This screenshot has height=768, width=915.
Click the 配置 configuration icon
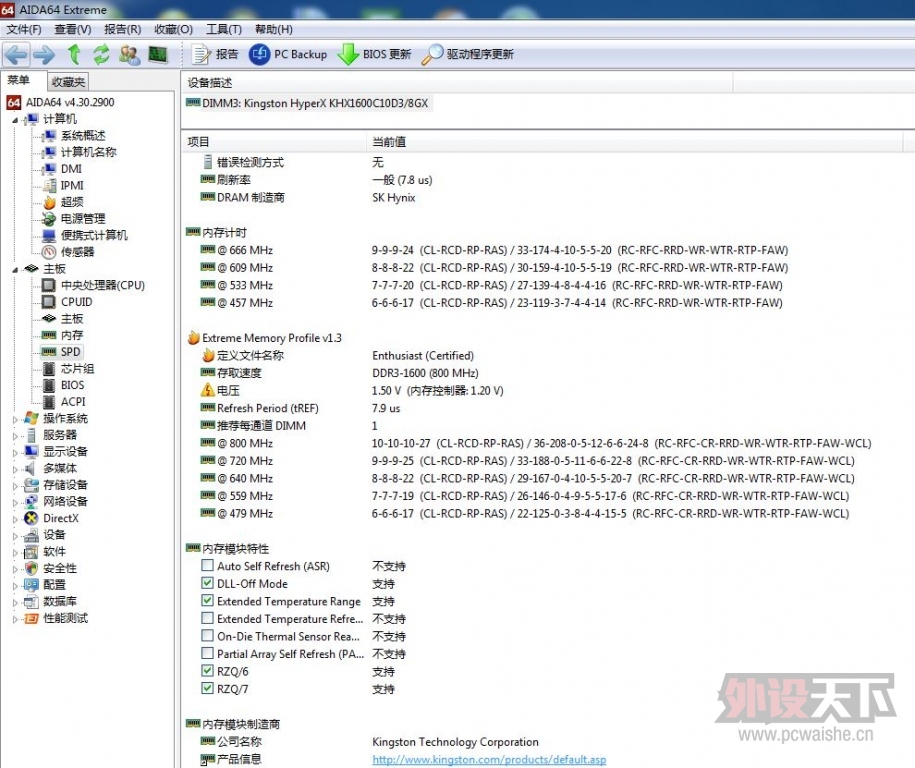[32, 585]
